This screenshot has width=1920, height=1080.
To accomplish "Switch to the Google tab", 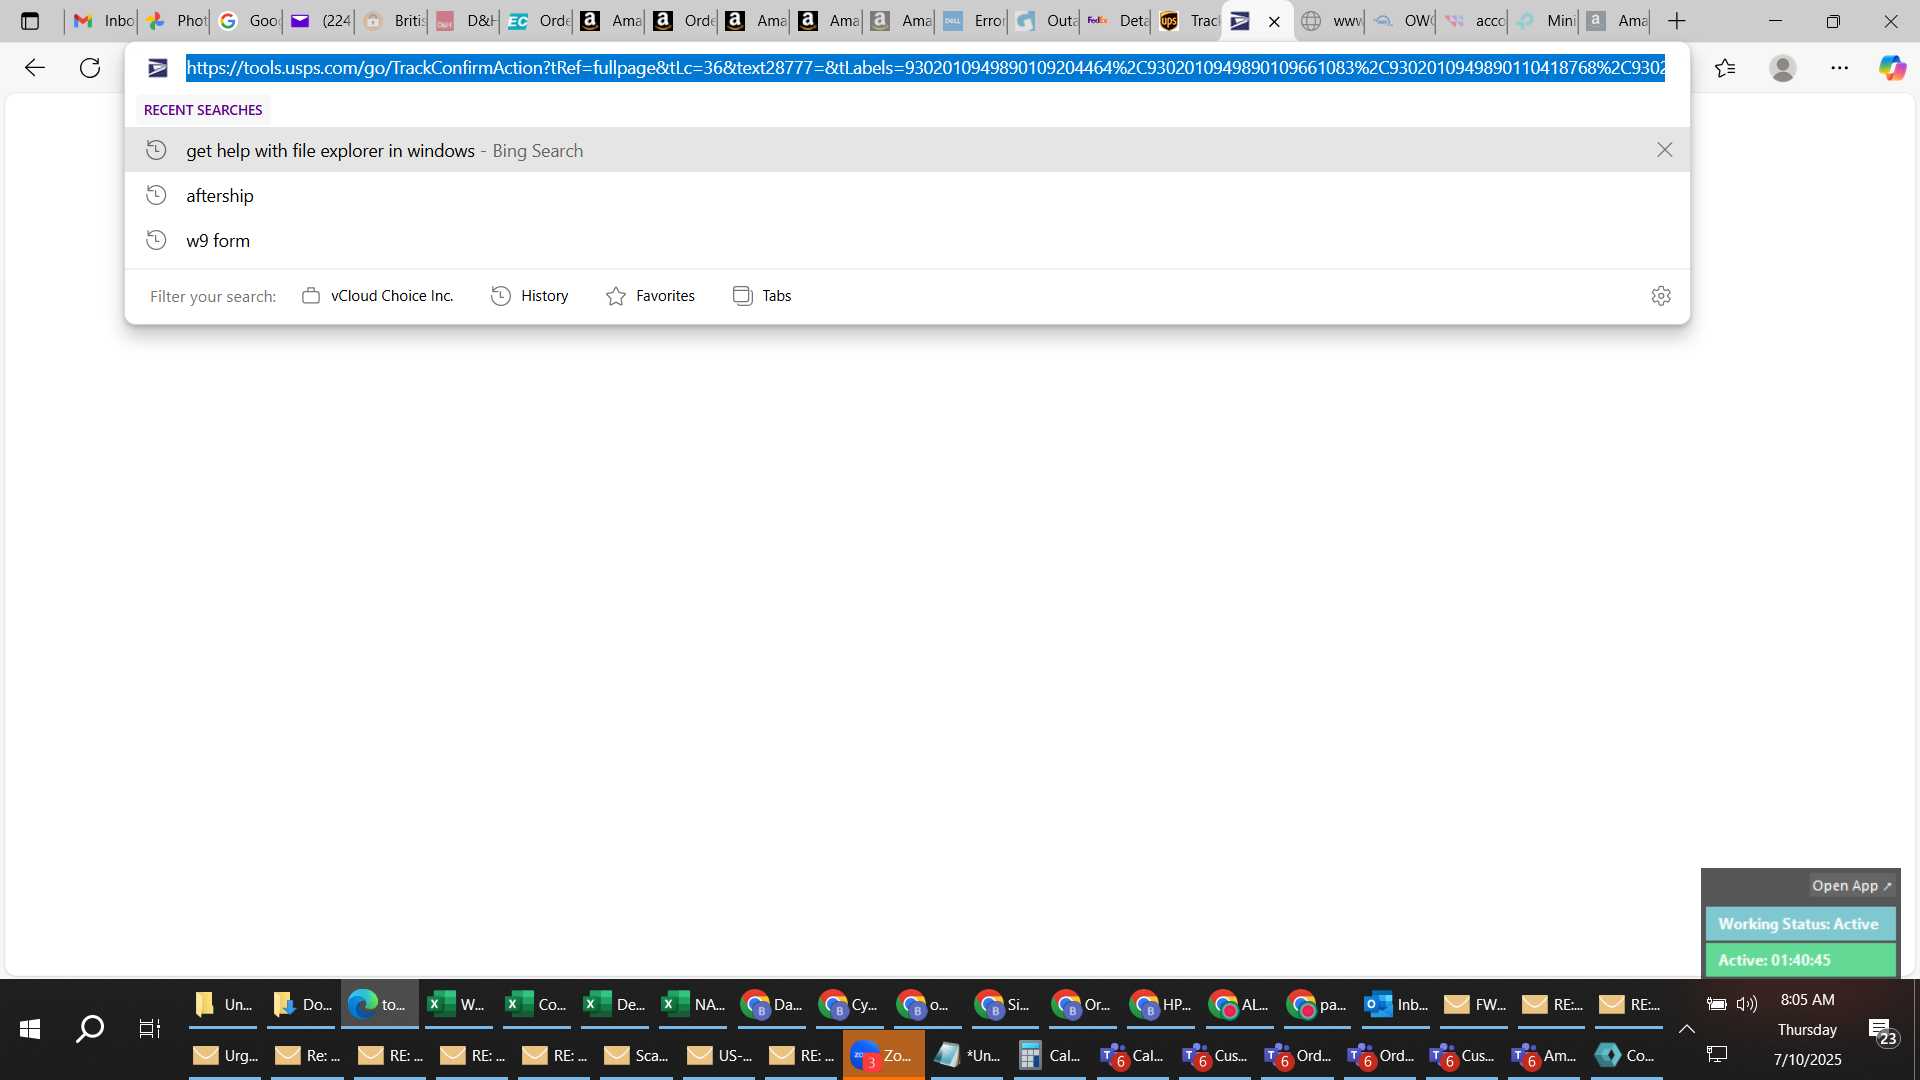I will click(248, 21).
